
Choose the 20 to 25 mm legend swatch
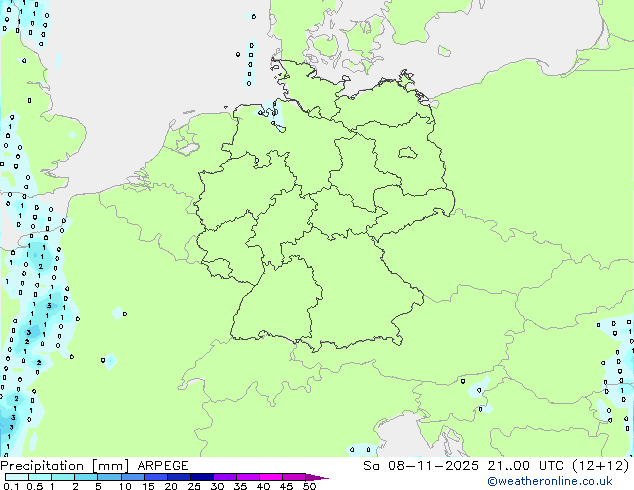pos(178,477)
